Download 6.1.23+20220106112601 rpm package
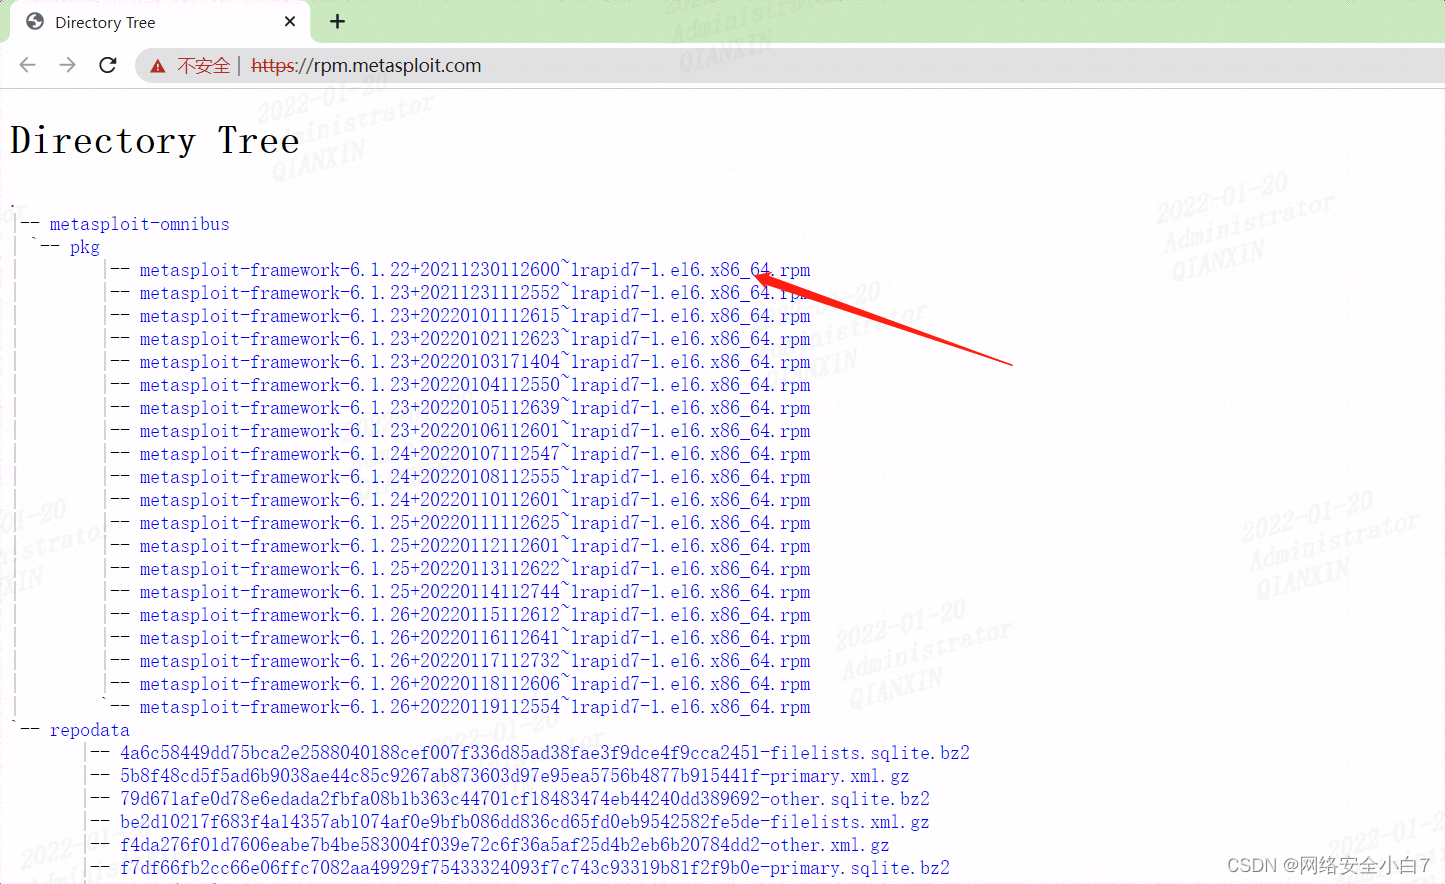Image resolution: width=1445 pixels, height=884 pixels. 475,431
